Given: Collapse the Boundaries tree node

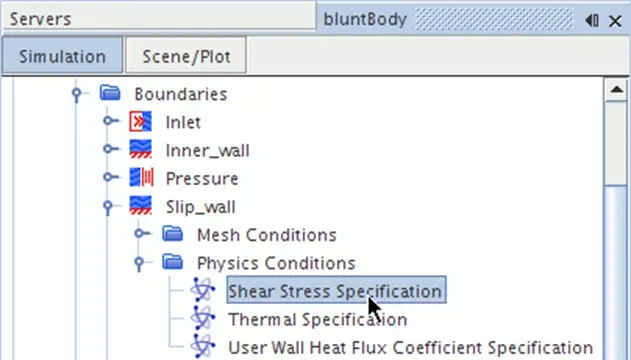Looking at the screenshot, I should pyautogui.click(x=76, y=94).
